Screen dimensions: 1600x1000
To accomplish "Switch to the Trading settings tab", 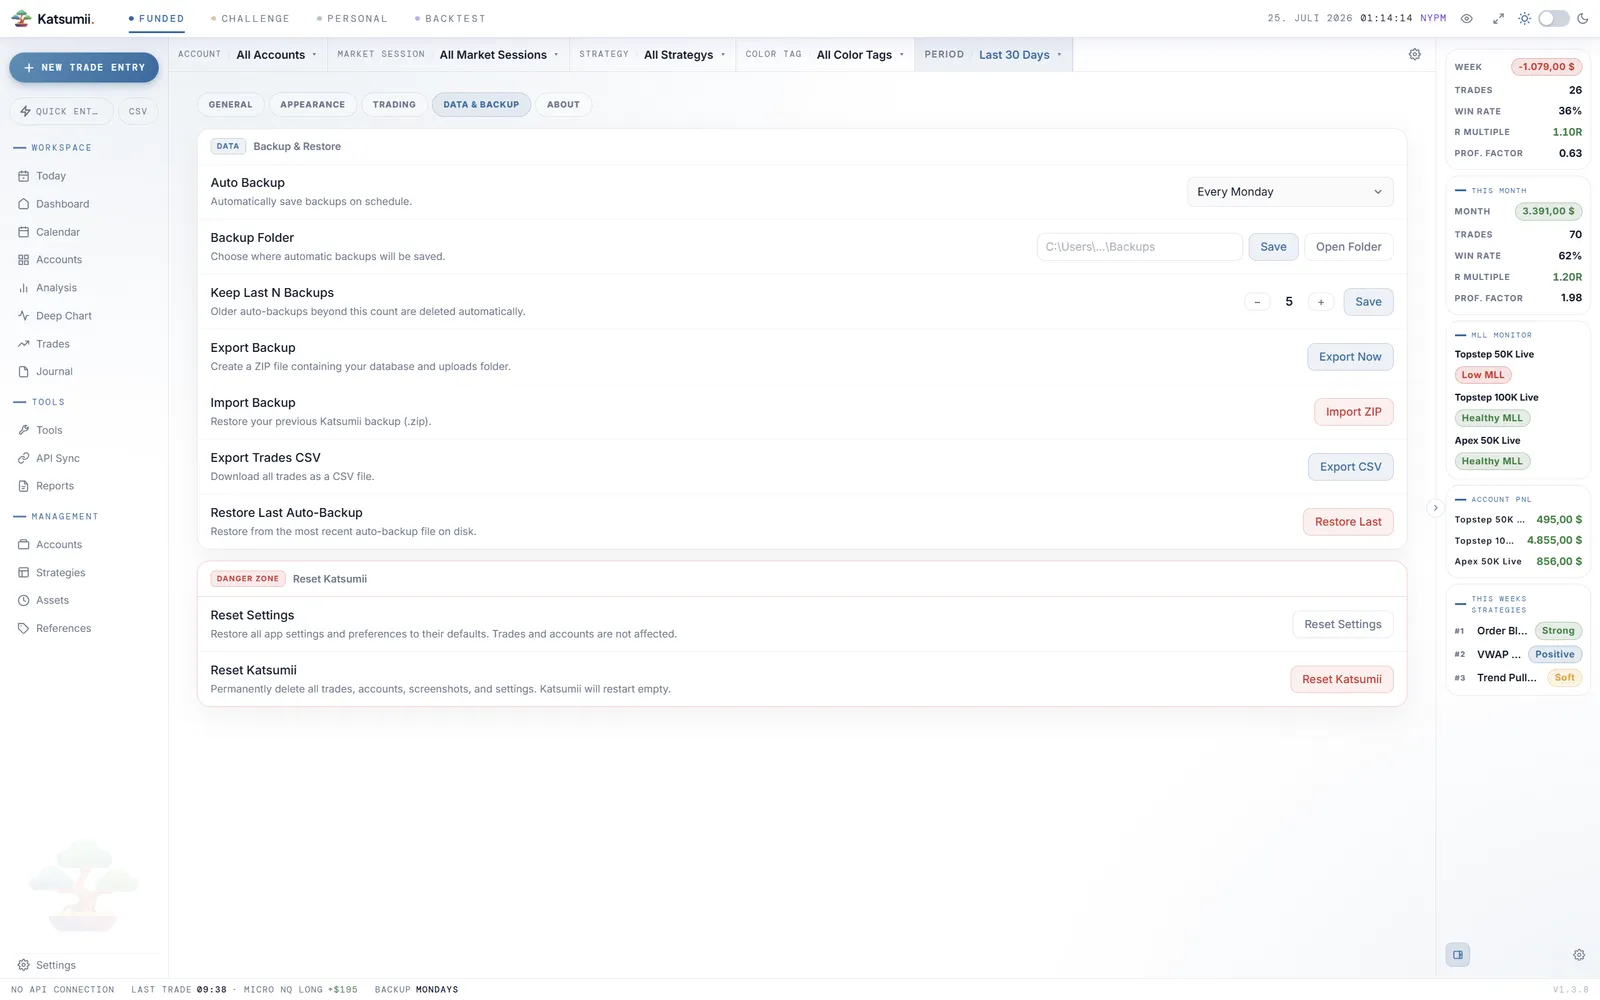I will [394, 105].
